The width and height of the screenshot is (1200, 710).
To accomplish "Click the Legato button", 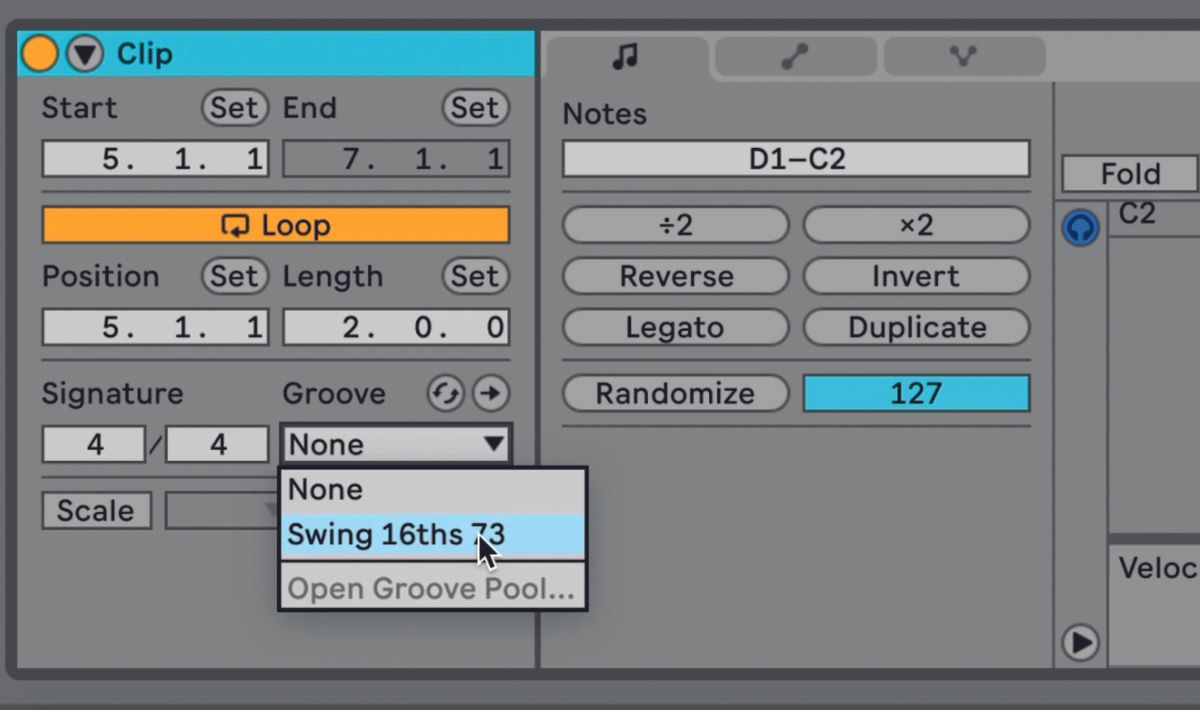I will click(x=676, y=327).
